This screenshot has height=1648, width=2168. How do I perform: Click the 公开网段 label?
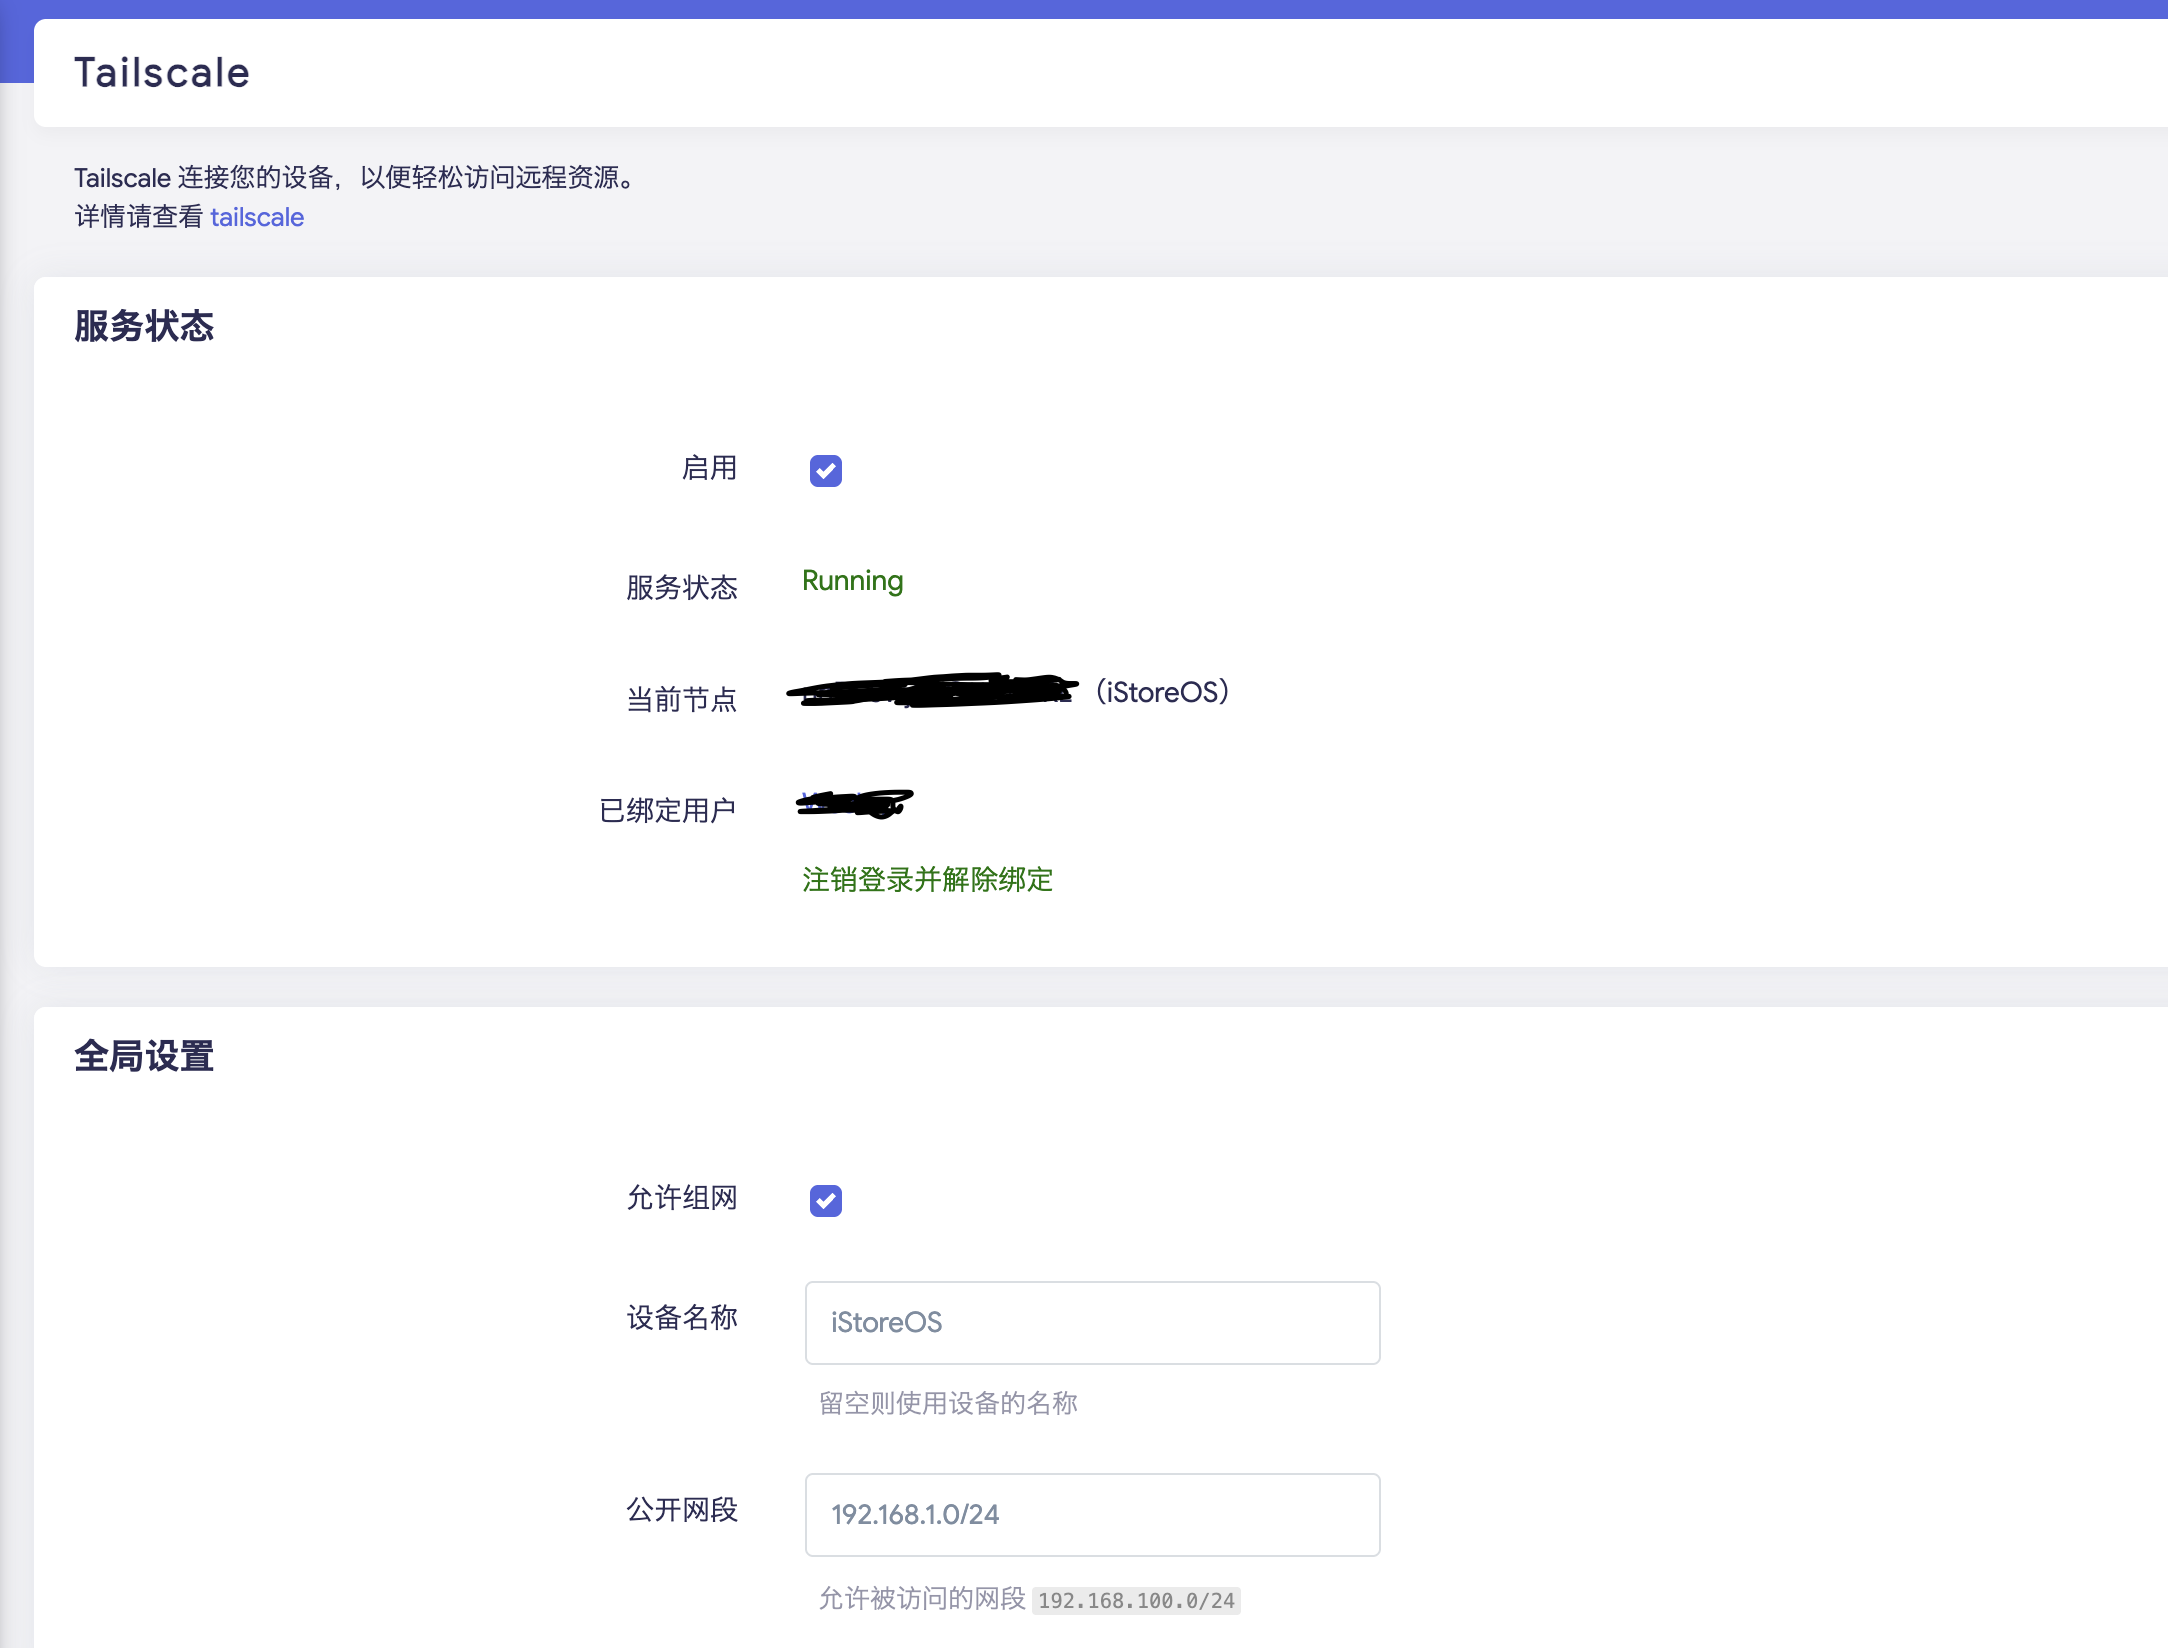coord(682,1509)
